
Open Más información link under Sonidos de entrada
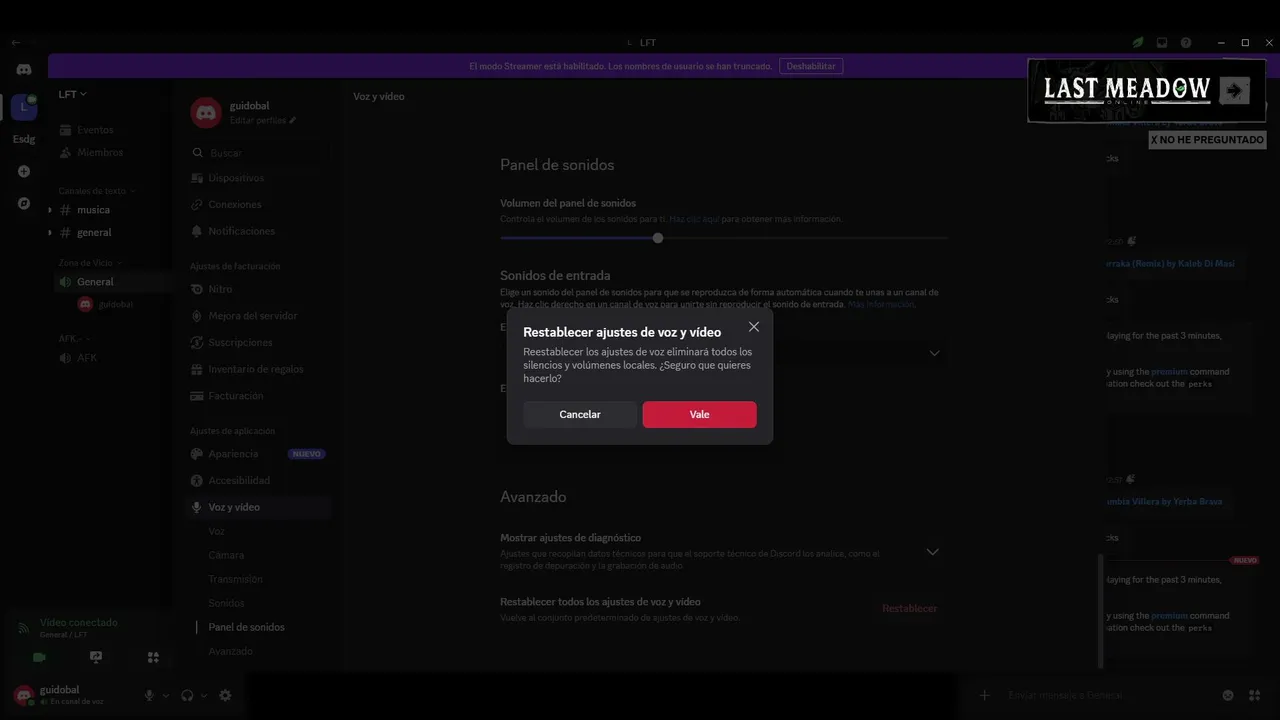pos(881,304)
